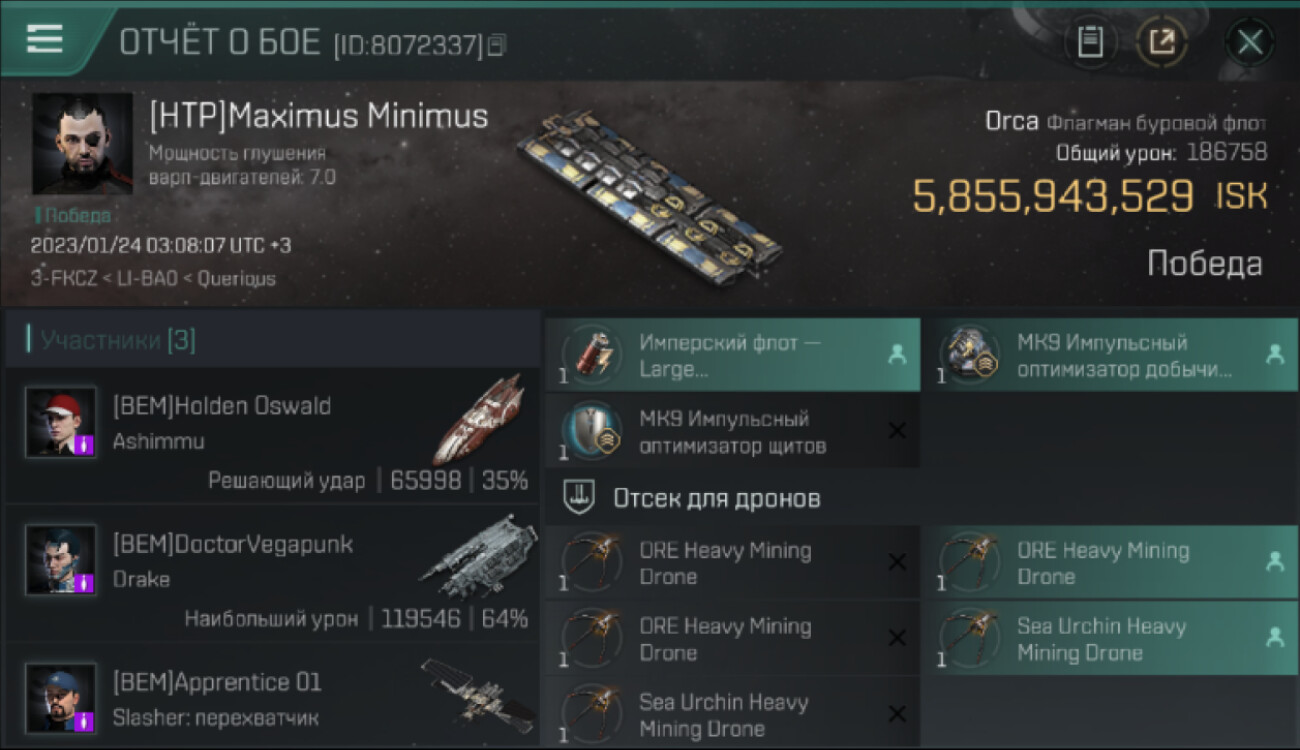Select DoctorVegapunk participant entry

click(x=272, y=573)
